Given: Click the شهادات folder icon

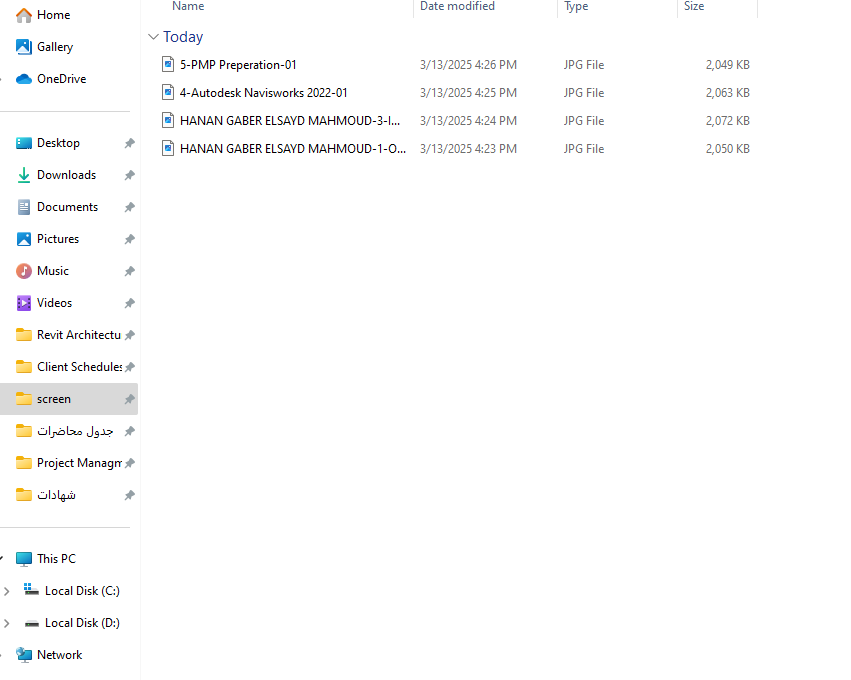Looking at the screenshot, I should pyautogui.click(x=24, y=495).
